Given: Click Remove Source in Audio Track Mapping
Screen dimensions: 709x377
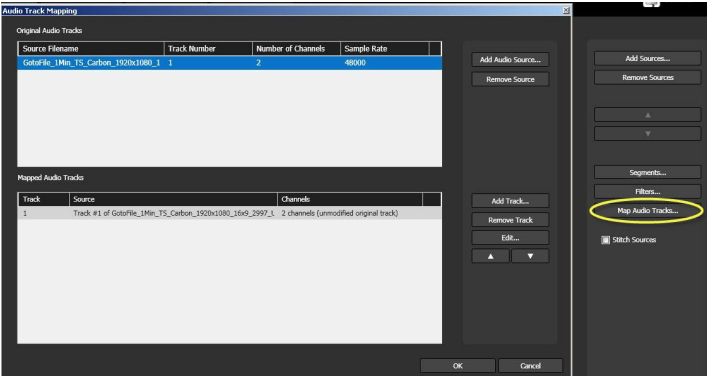Looking at the screenshot, I should (510, 80).
